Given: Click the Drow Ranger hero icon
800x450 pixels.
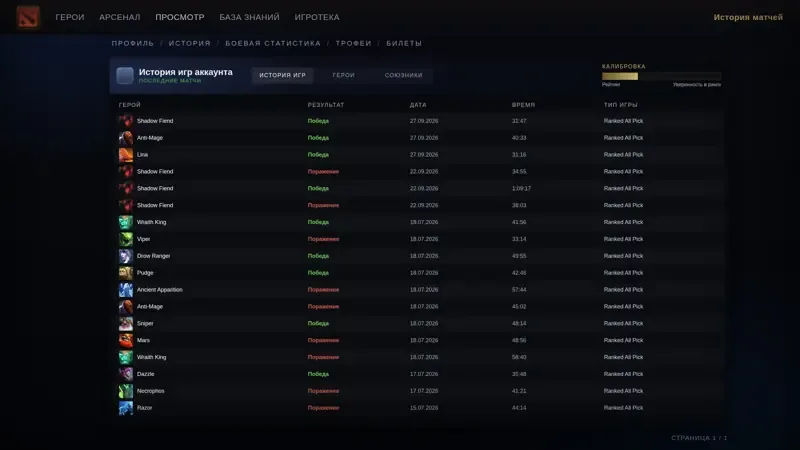Looking at the screenshot, I should 126,256.
